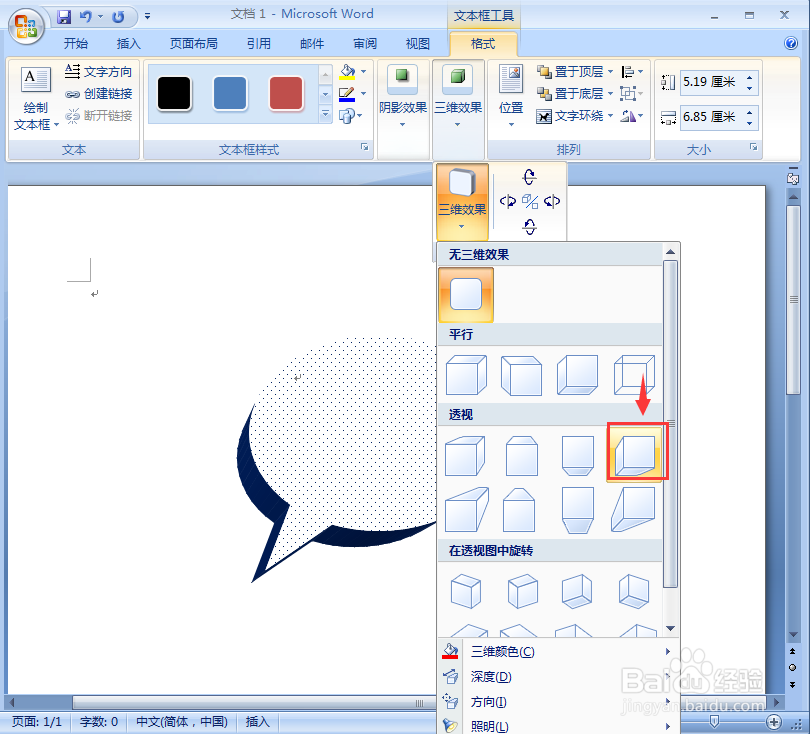
Task: Redo the last action
Action: (x=118, y=17)
